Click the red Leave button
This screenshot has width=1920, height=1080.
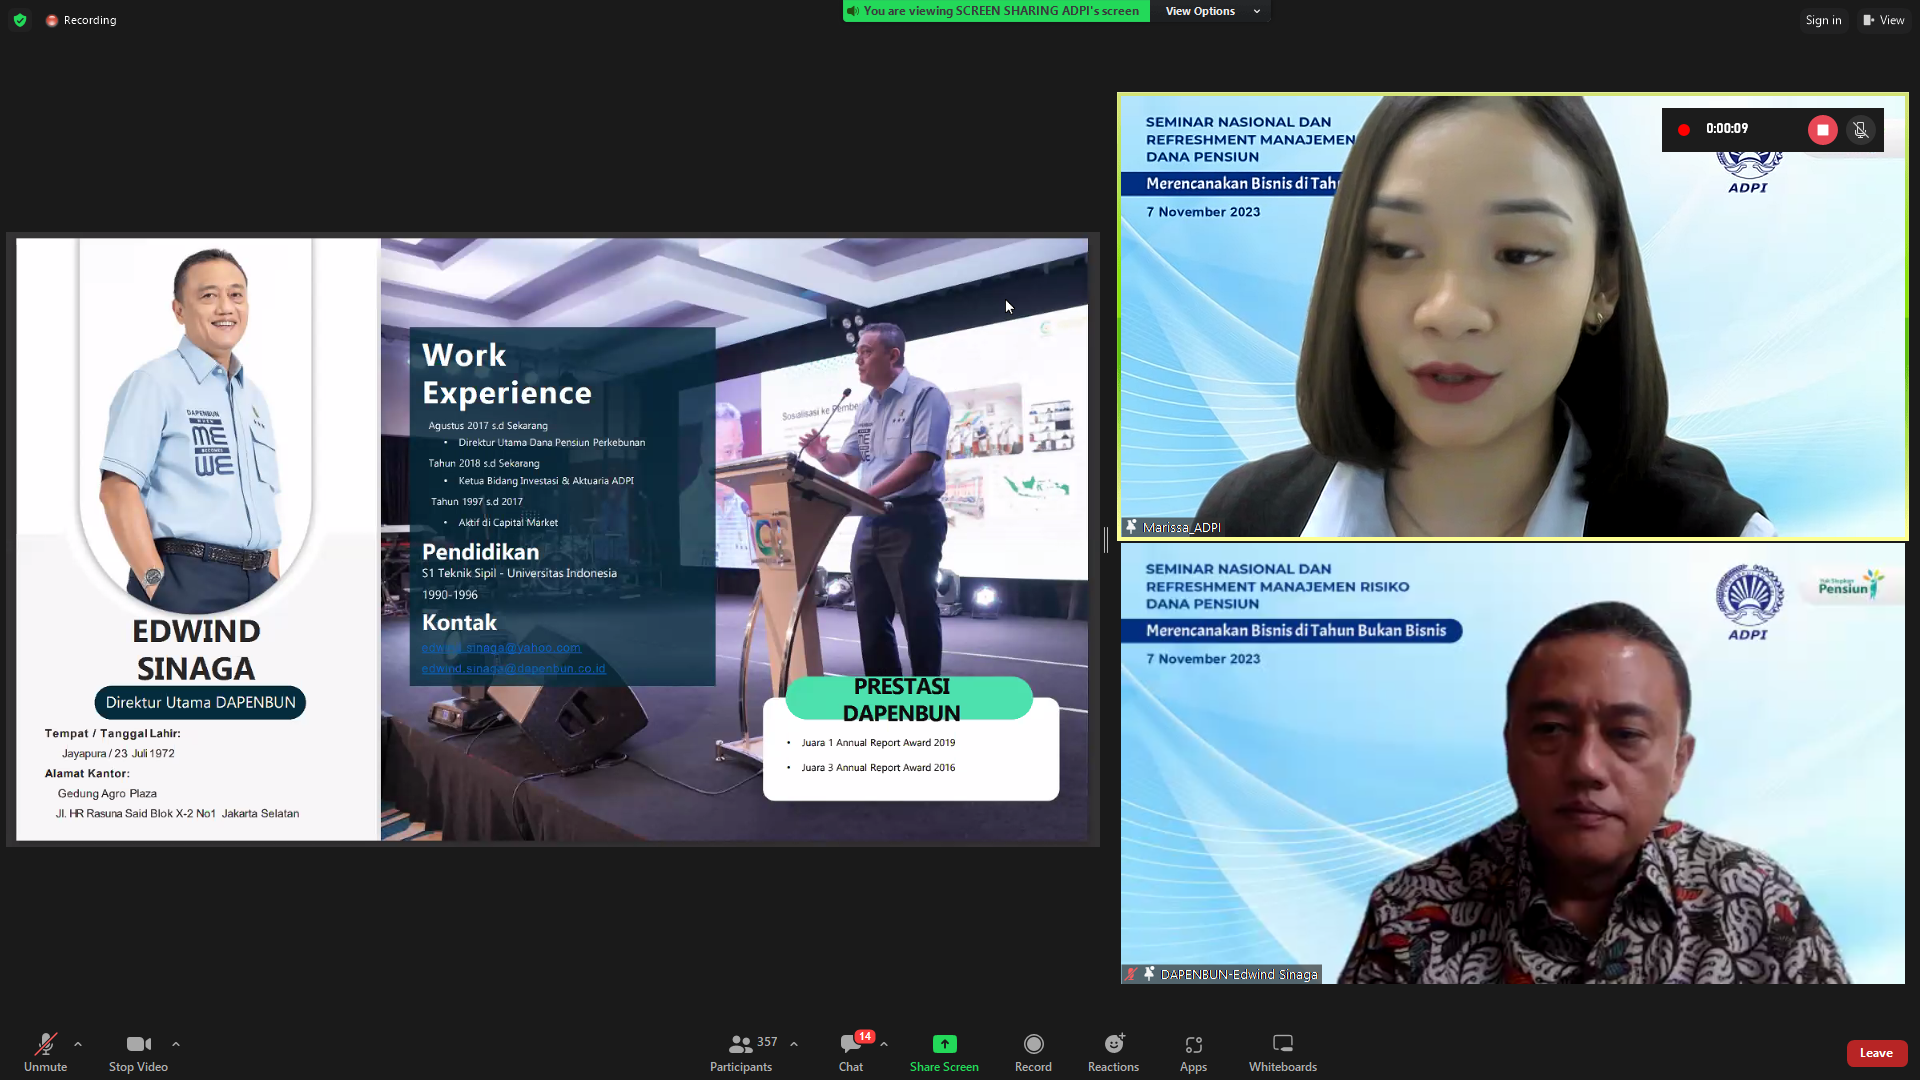(x=1876, y=1053)
